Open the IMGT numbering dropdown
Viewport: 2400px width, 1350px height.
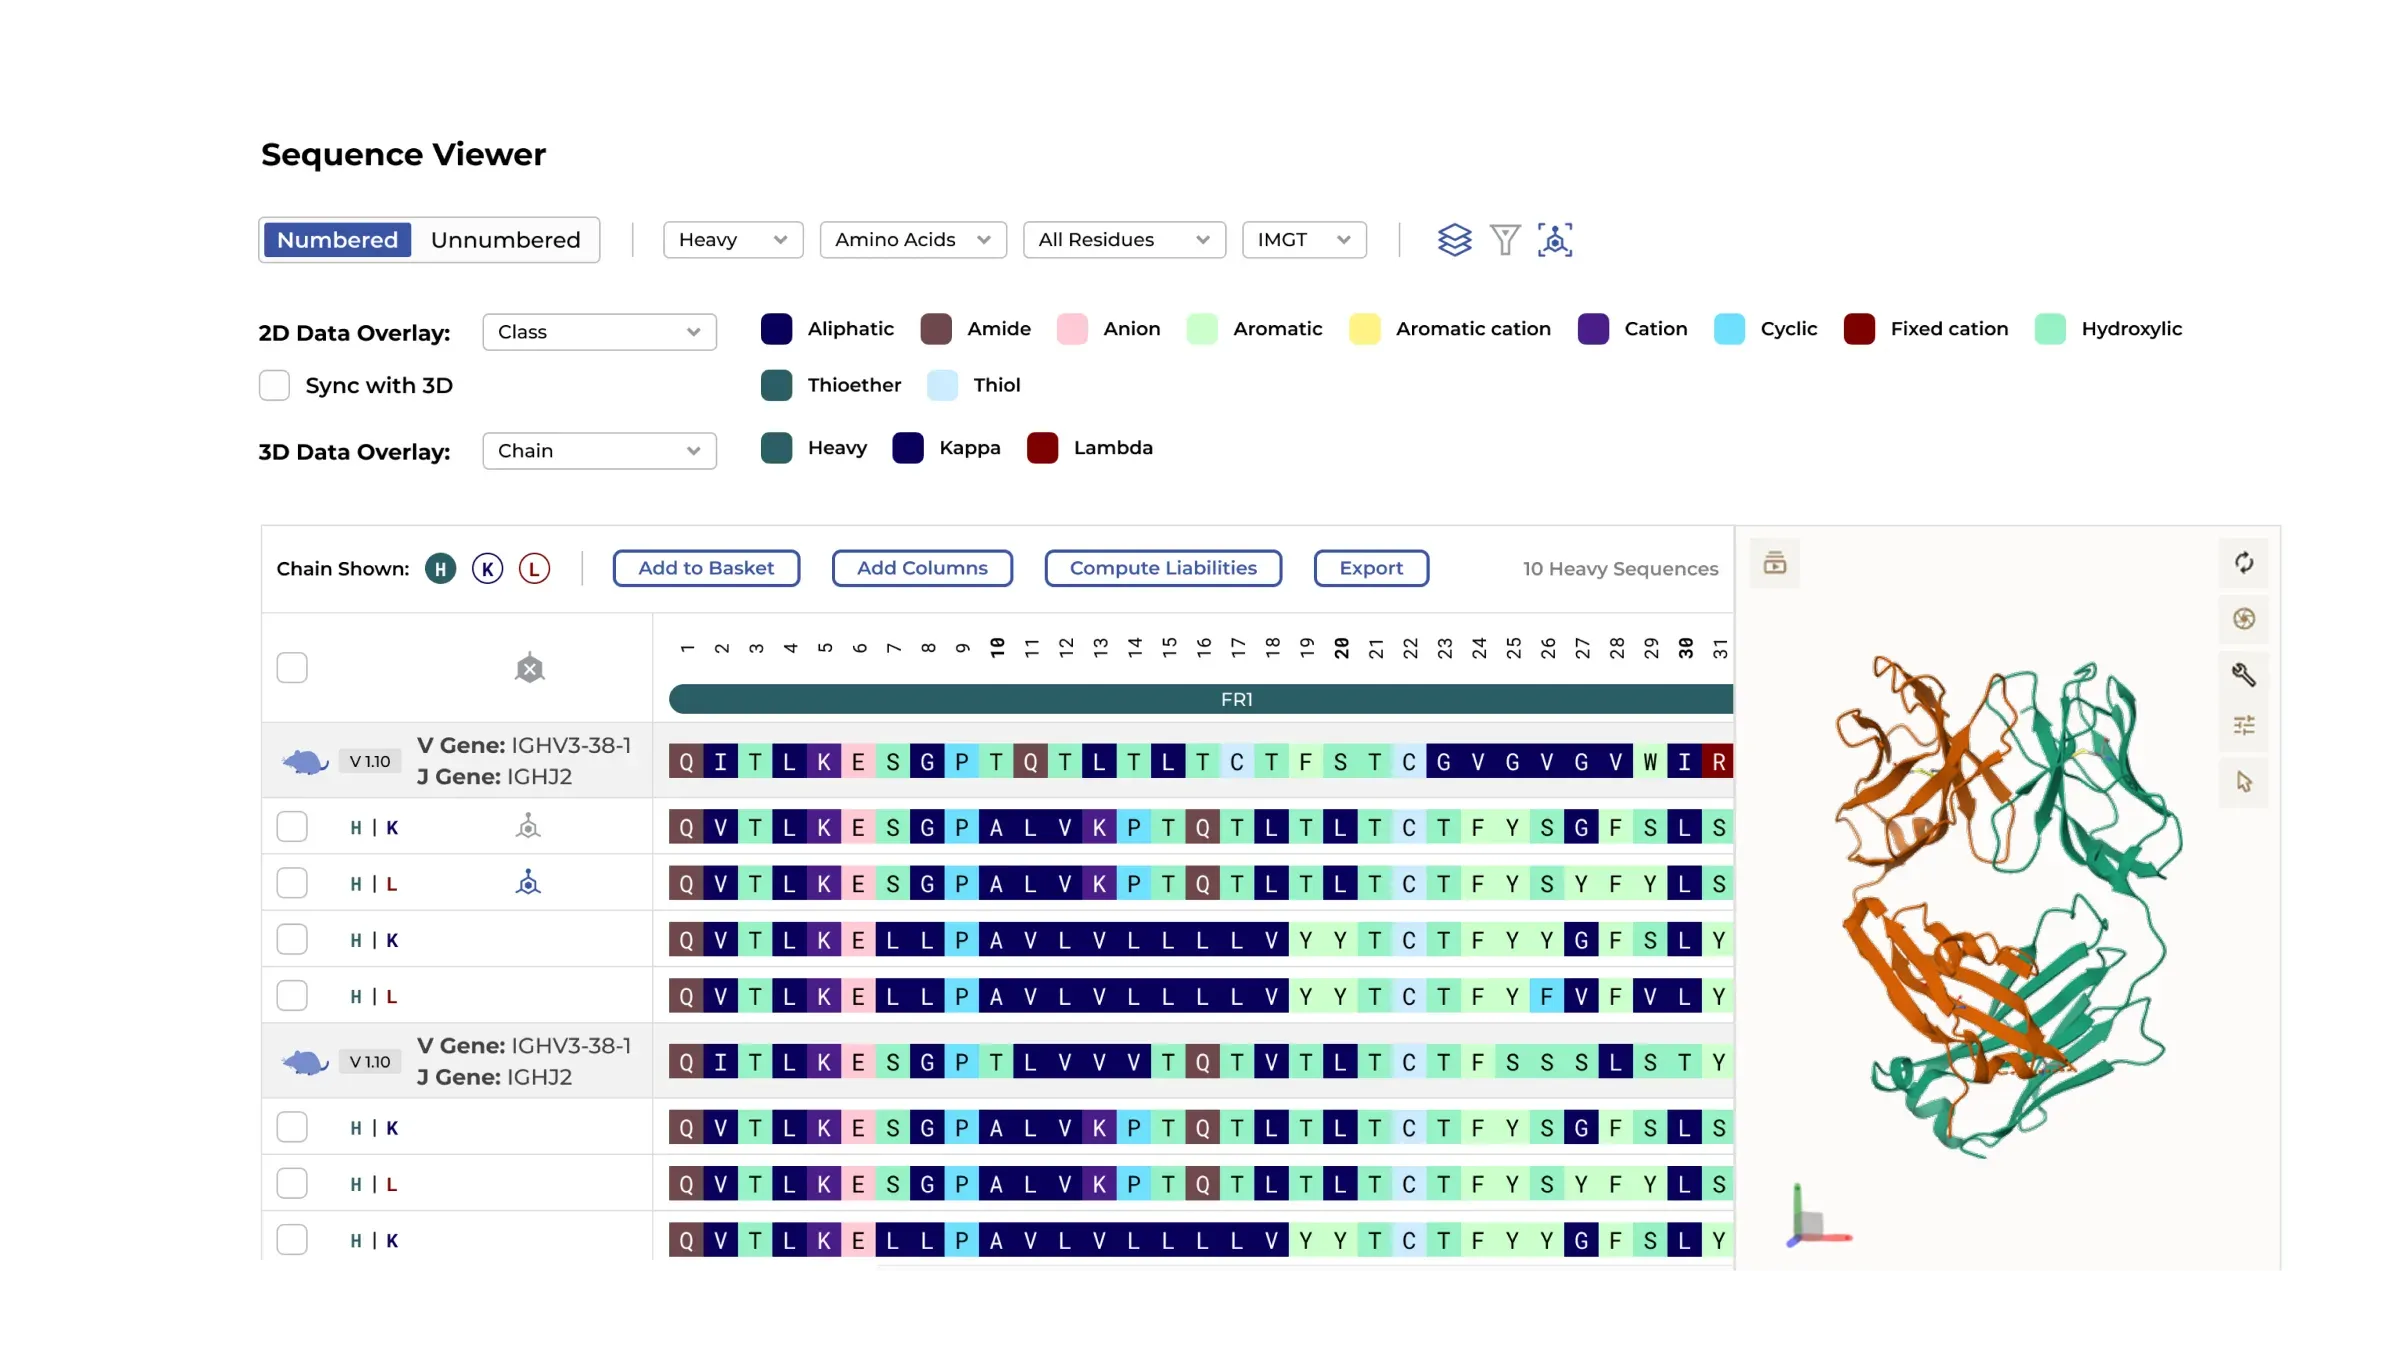(x=1304, y=240)
